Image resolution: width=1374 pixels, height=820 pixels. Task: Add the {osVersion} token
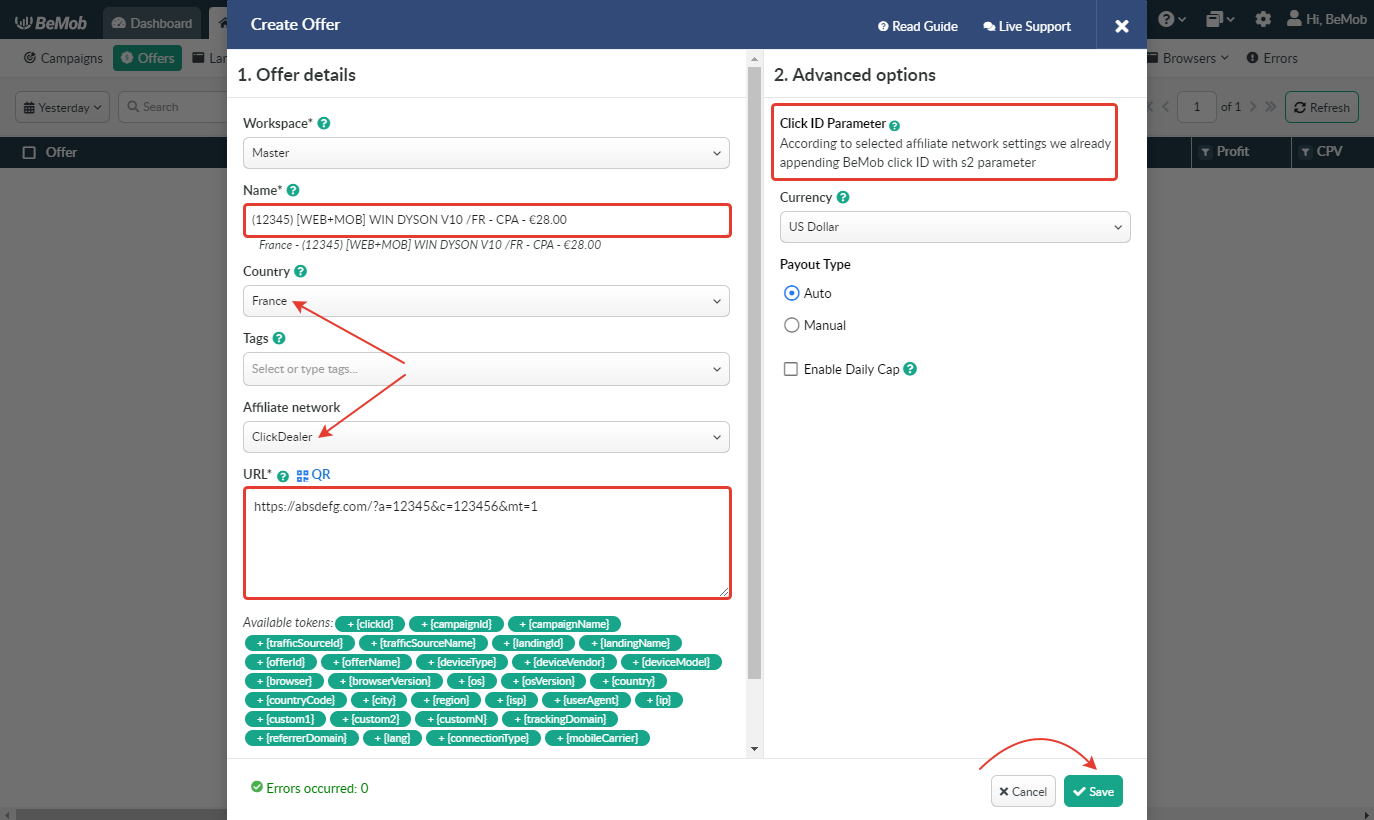coord(544,681)
